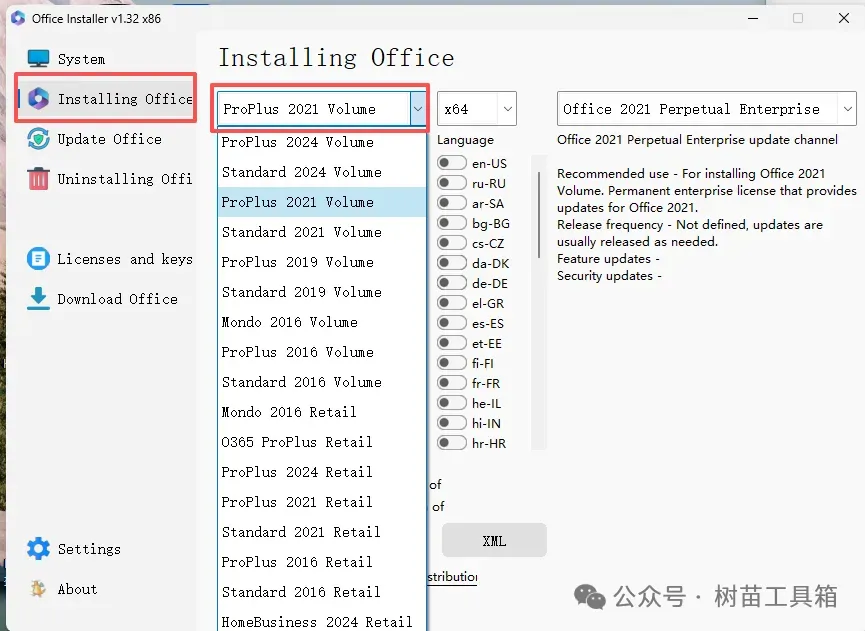Enable the hi-IN language toggle

[452, 423]
